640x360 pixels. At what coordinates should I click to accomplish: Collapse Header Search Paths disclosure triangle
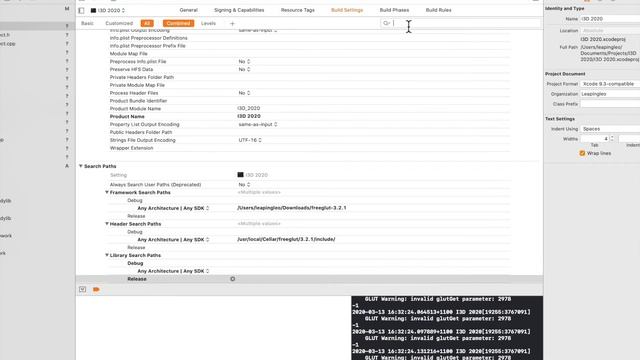coord(107,224)
